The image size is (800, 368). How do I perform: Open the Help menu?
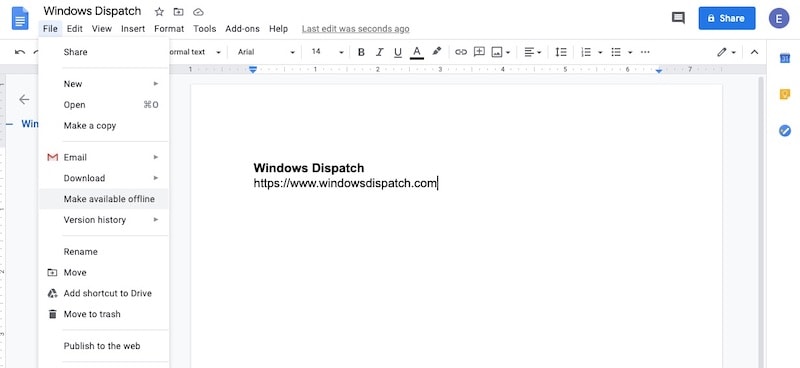pyautogui.click(x=279, y=29)
